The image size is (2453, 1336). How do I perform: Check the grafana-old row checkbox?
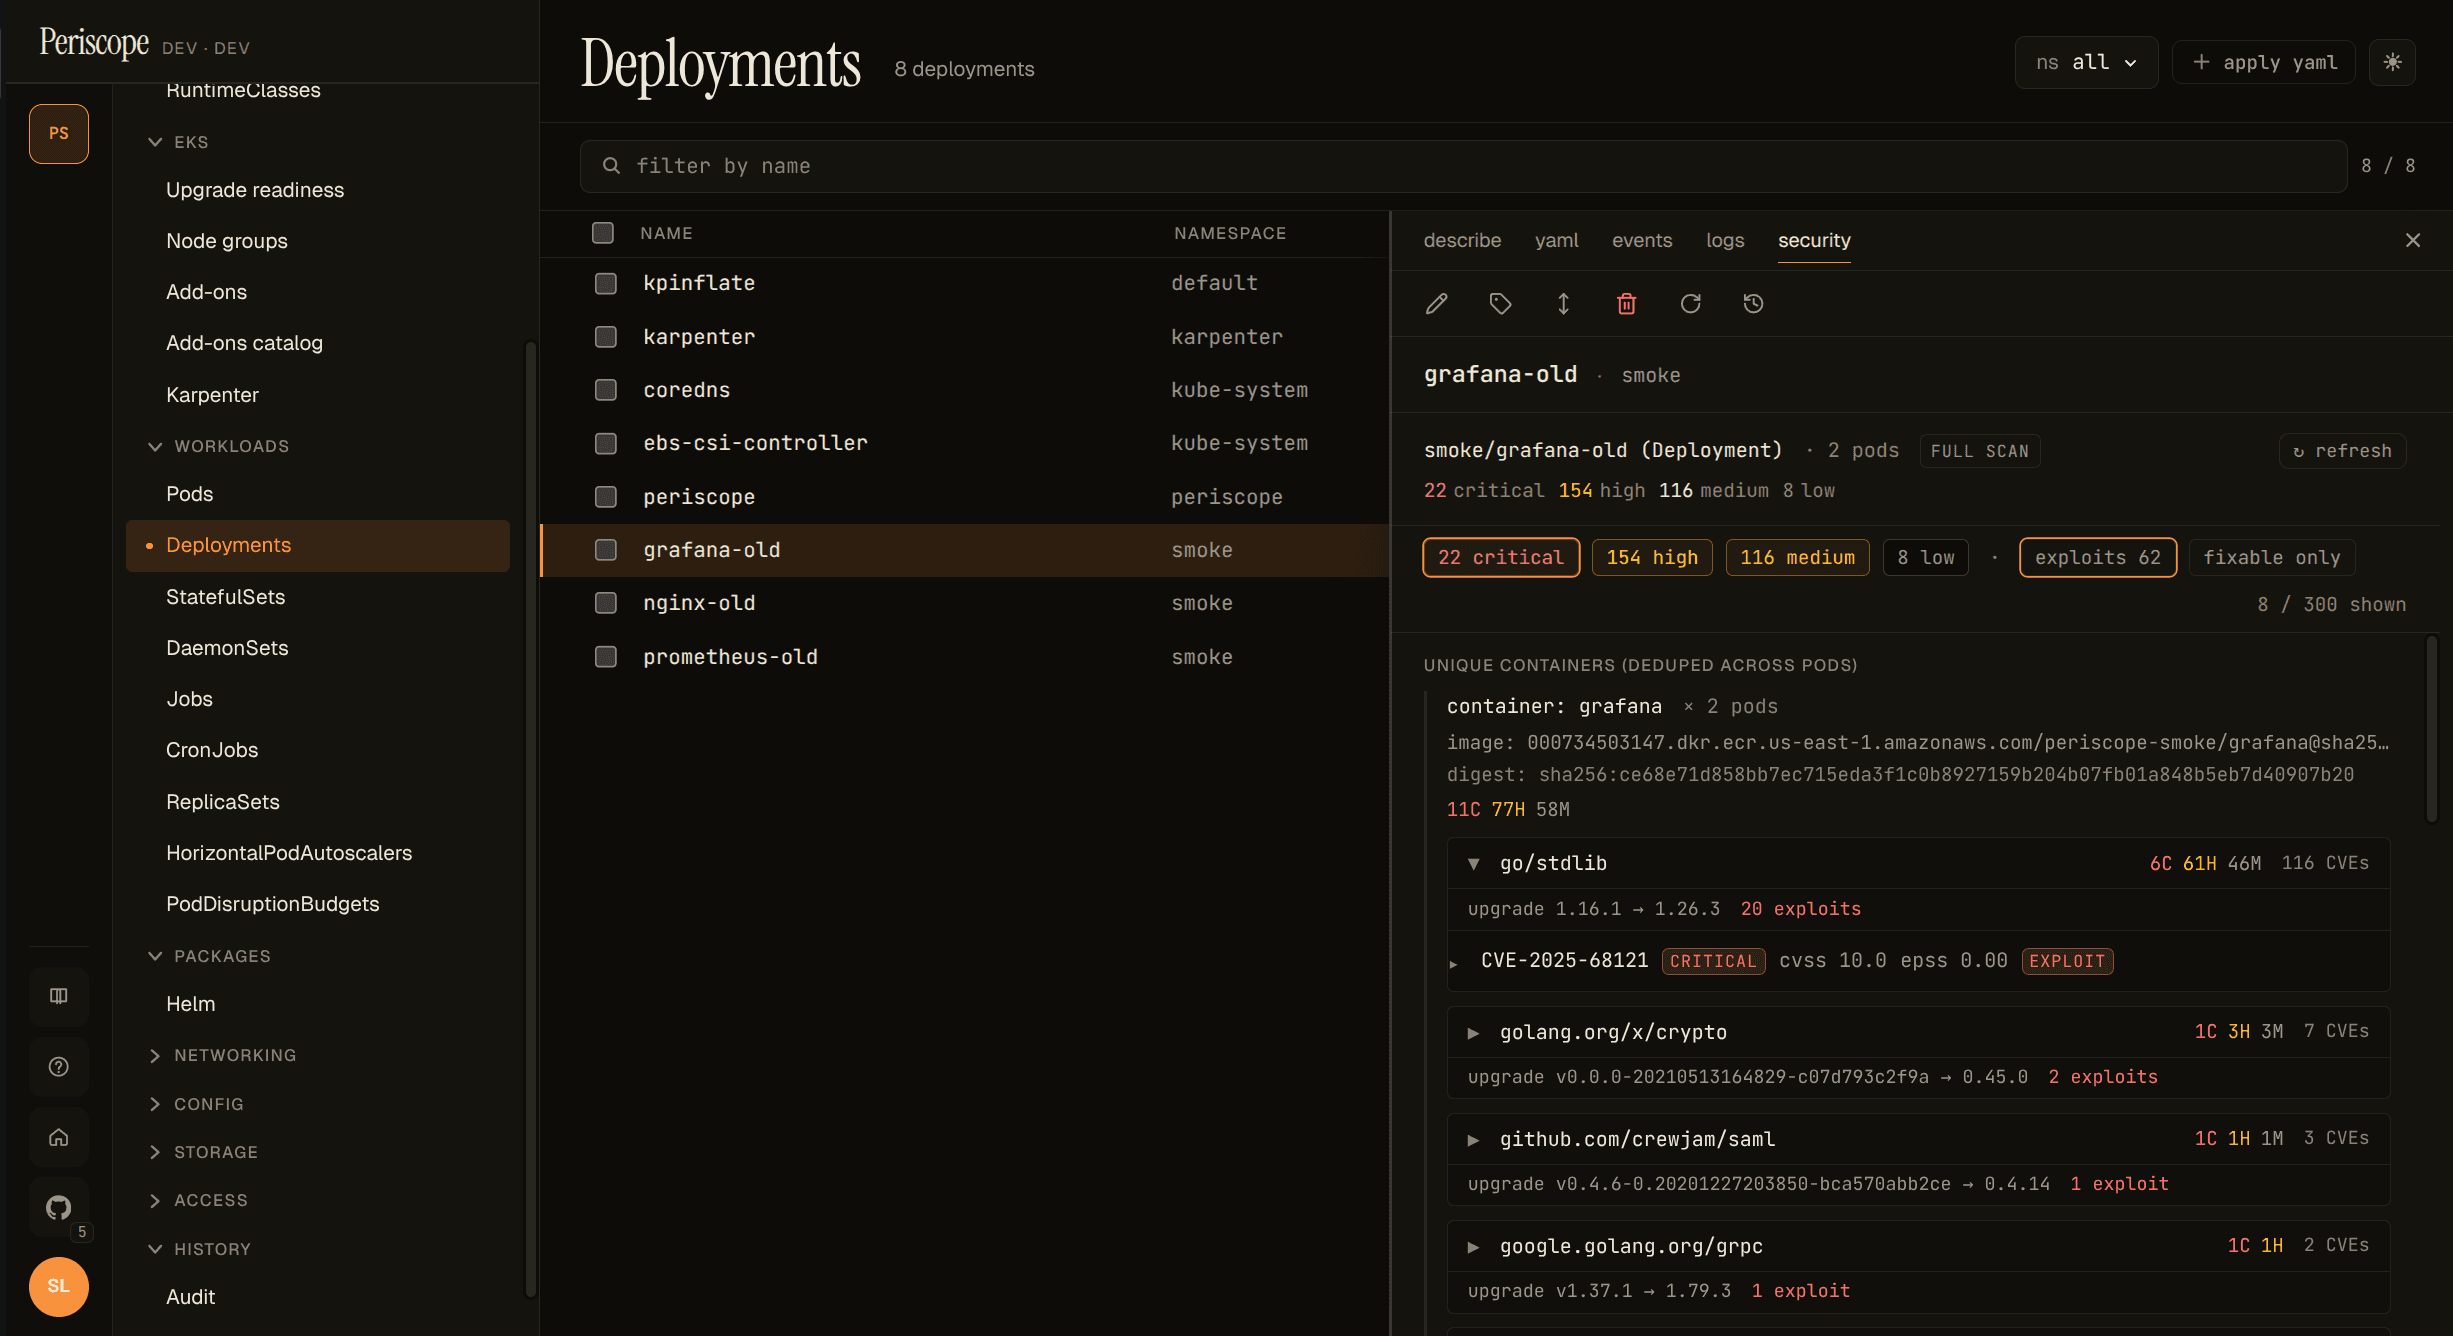coord(606,550)
